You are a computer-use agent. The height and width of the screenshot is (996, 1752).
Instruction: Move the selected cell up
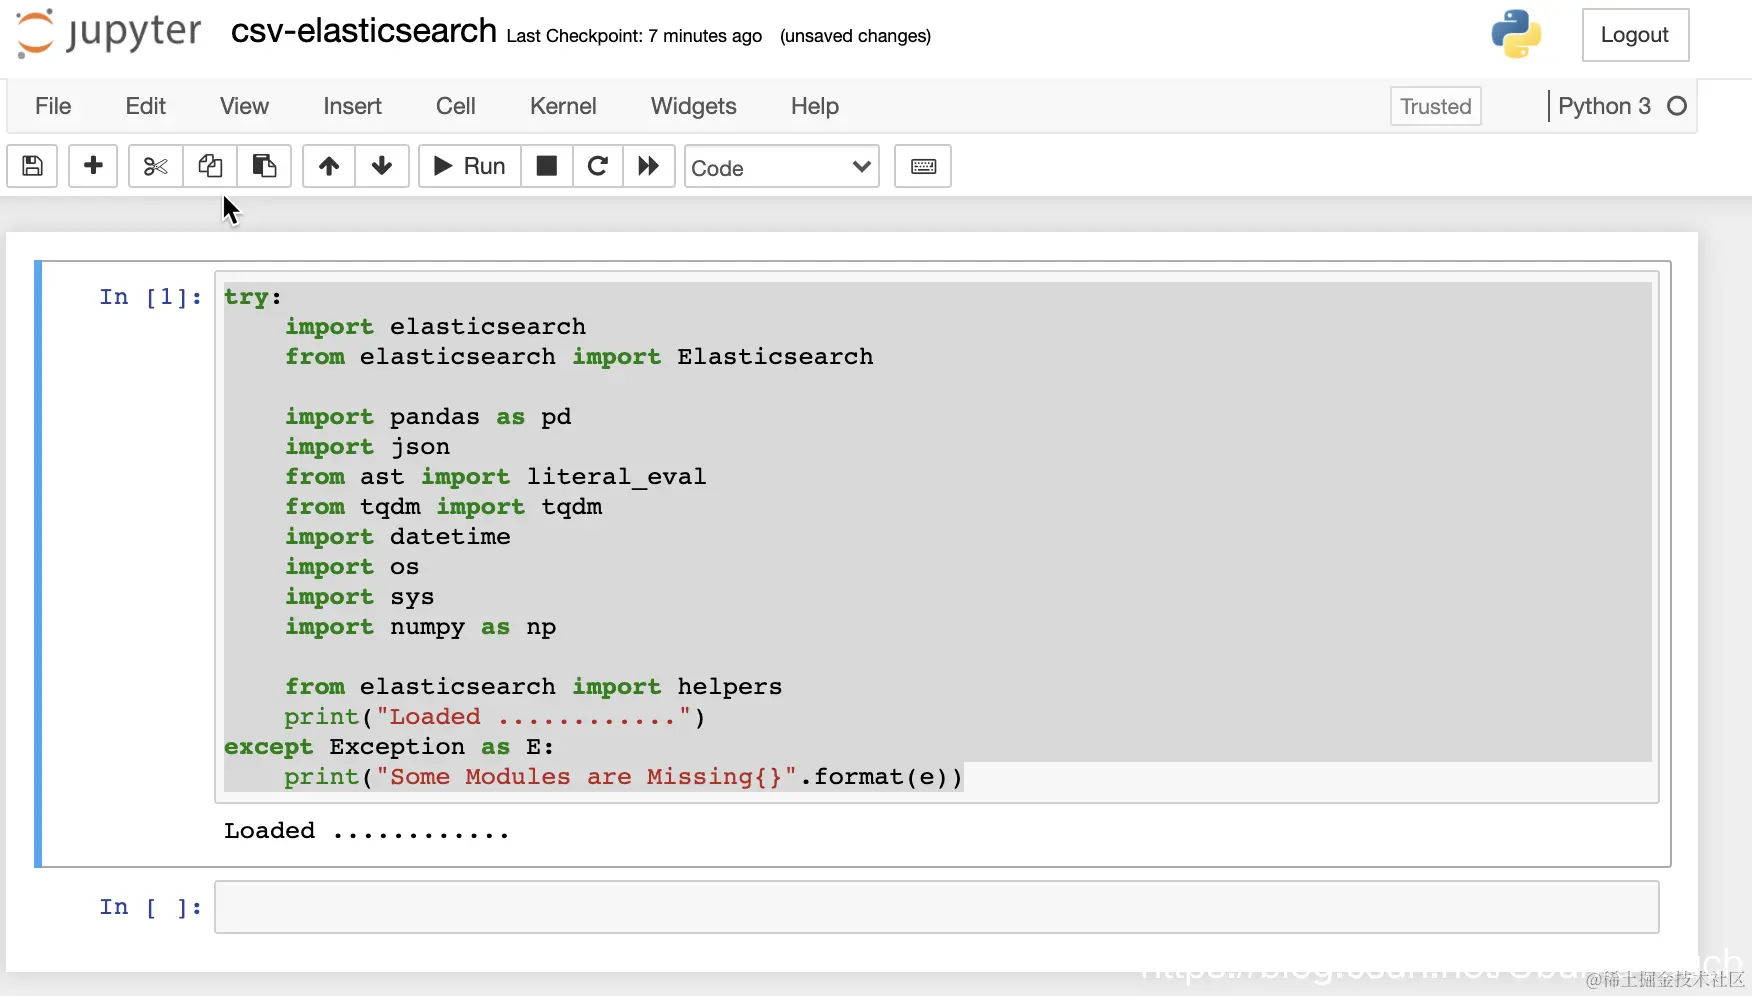pyautogui.click(x=329, y=166)
